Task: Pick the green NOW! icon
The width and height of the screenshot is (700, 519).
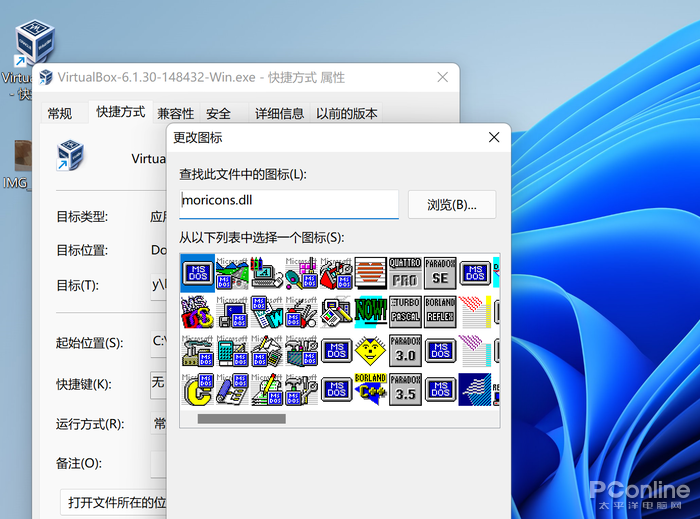Action: [x=370, y=311]
